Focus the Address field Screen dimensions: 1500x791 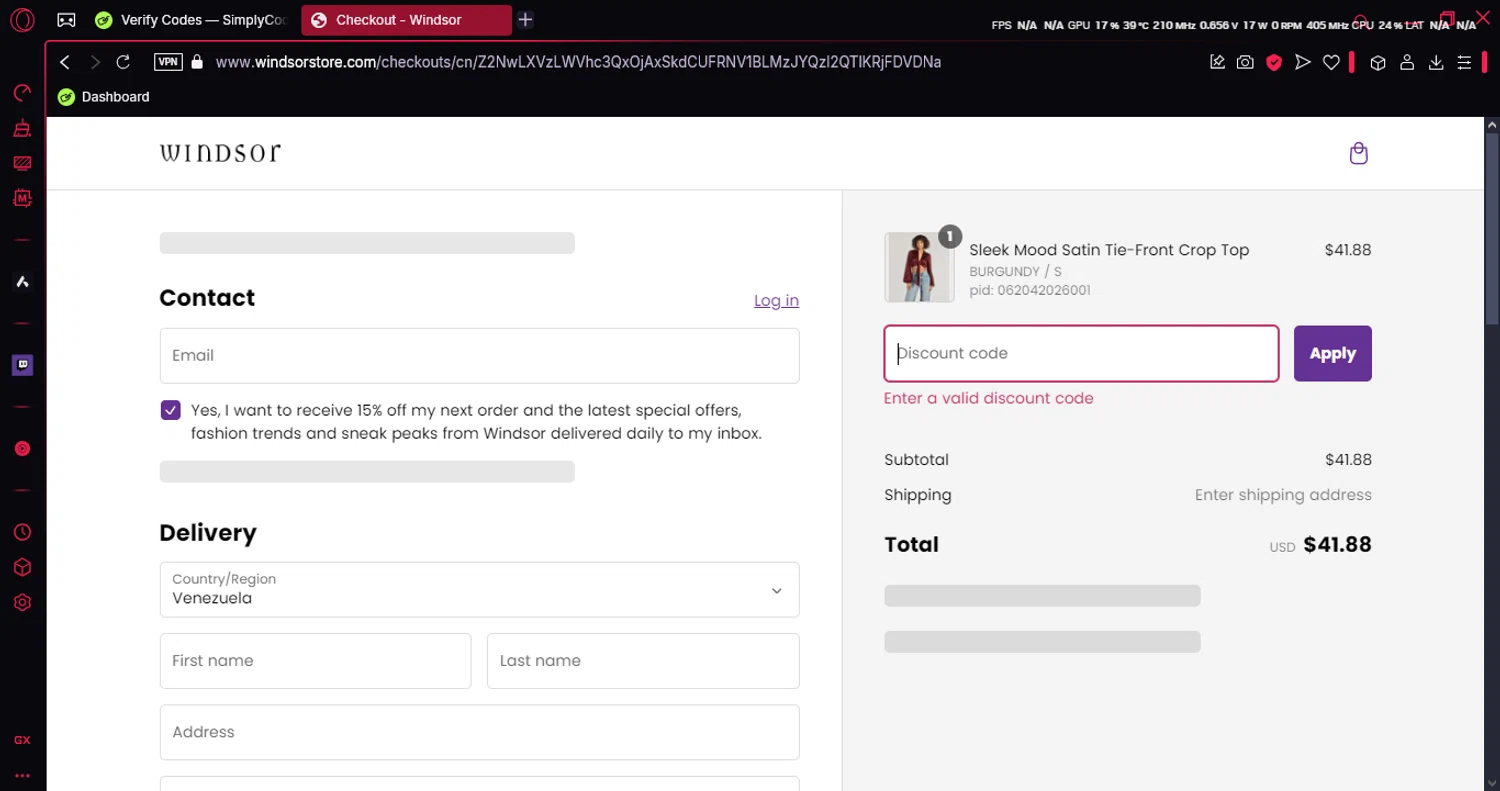point(479,732)
